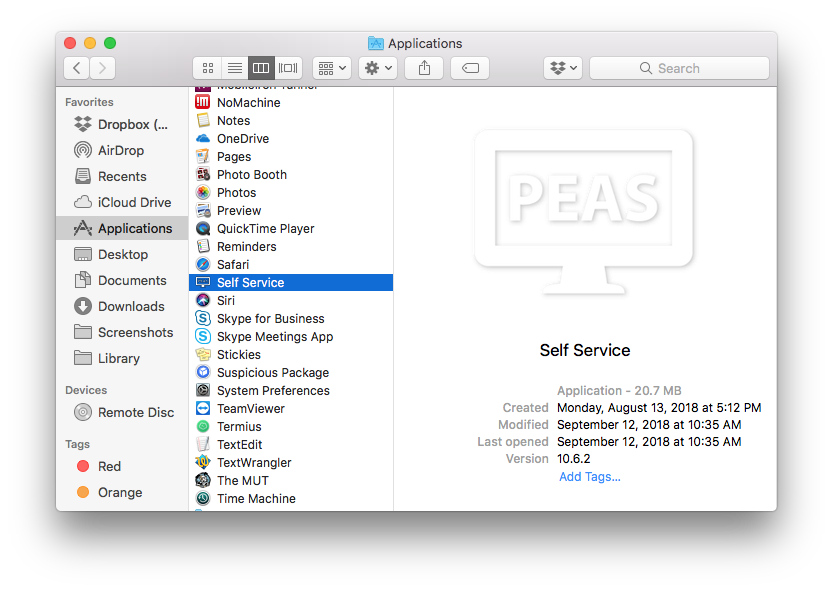Select Remote Disc under Devices
The image size is (833, 591).
click(x=122, y=412)
